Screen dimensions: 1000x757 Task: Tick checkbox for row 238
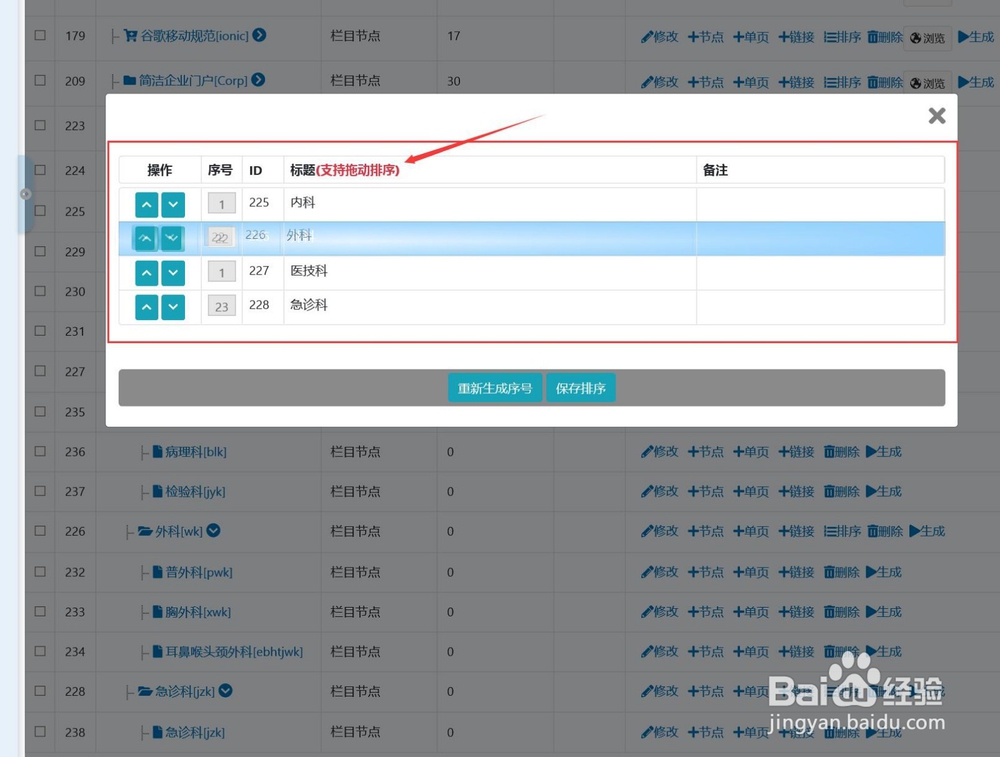click(40, 731)
